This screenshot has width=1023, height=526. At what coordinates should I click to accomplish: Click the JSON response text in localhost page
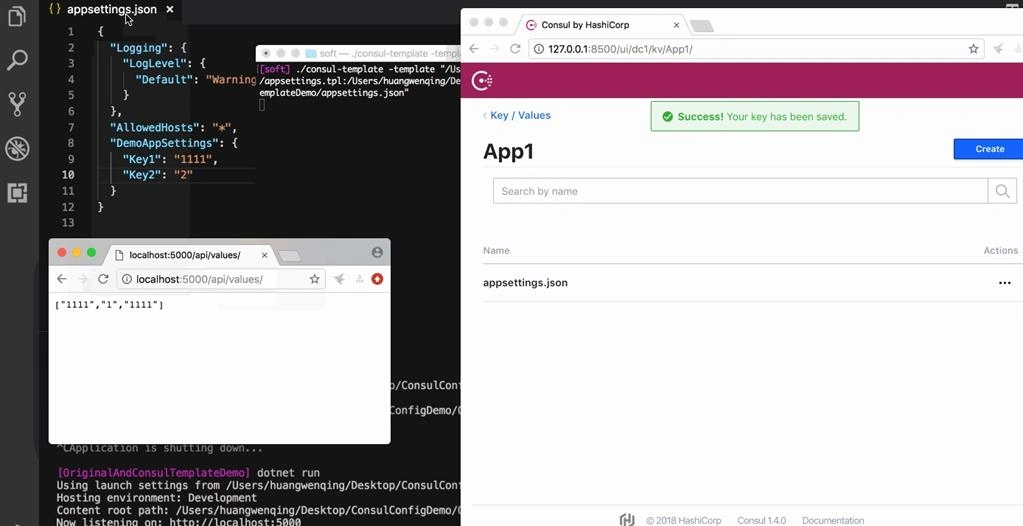[x=109, y=305]
